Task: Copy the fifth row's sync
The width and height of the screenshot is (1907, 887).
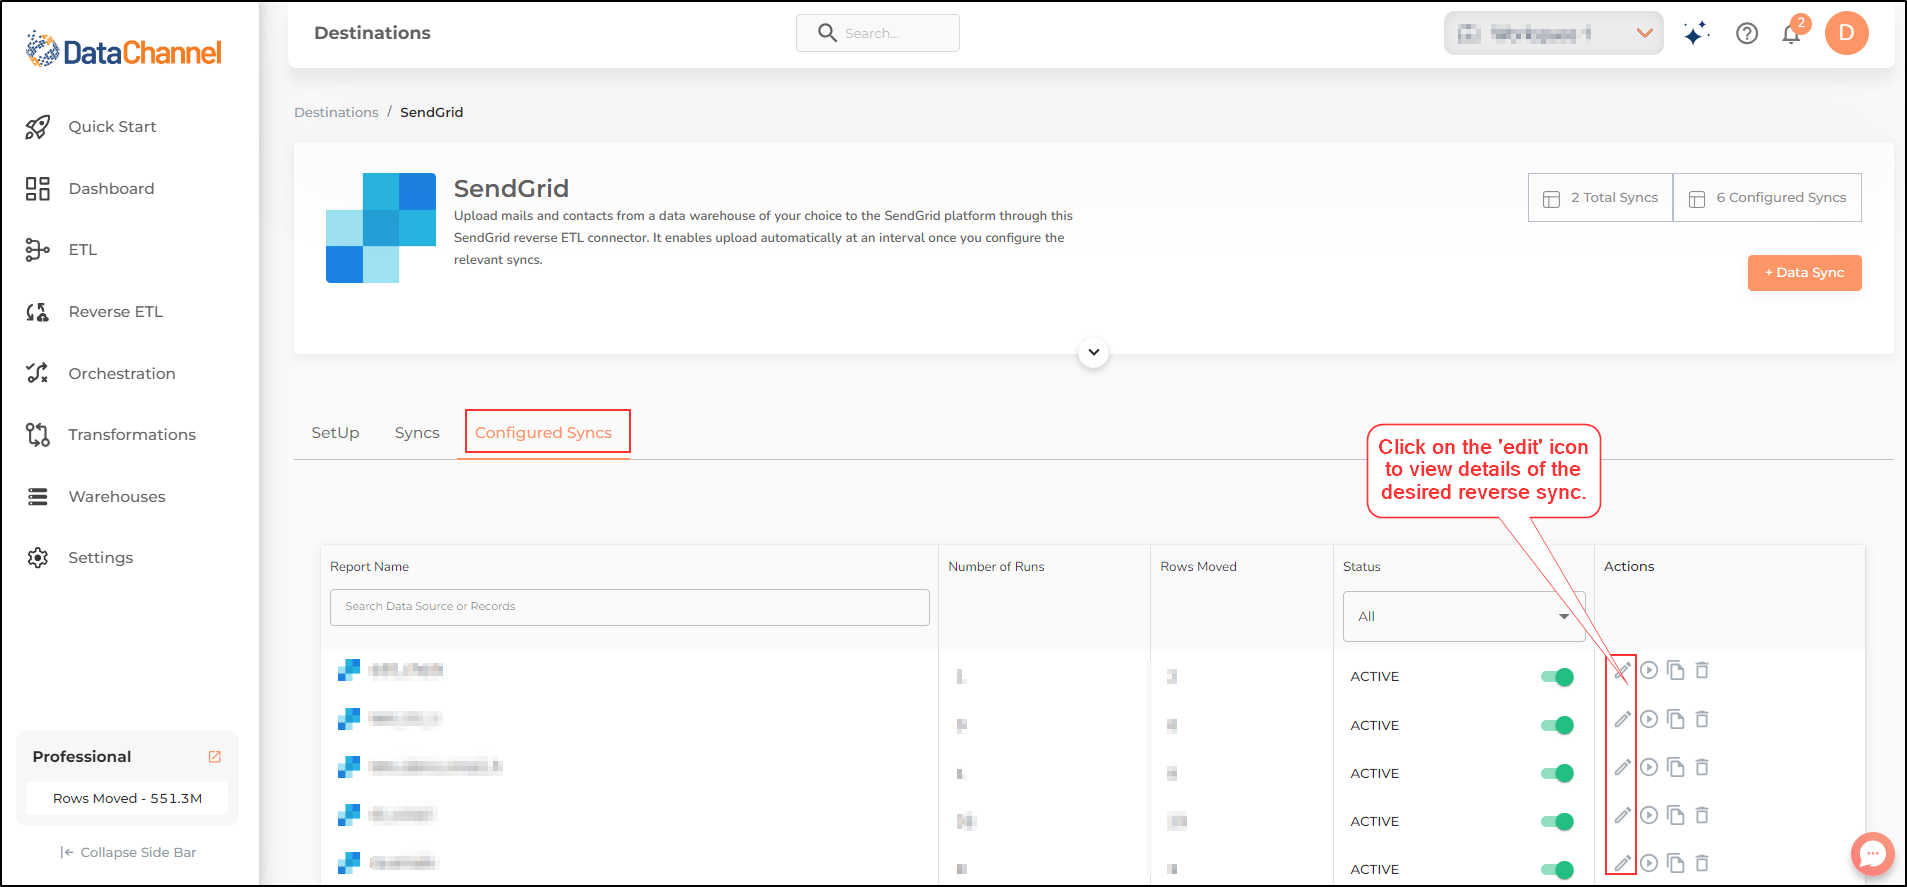Action: pos(1676,863)
